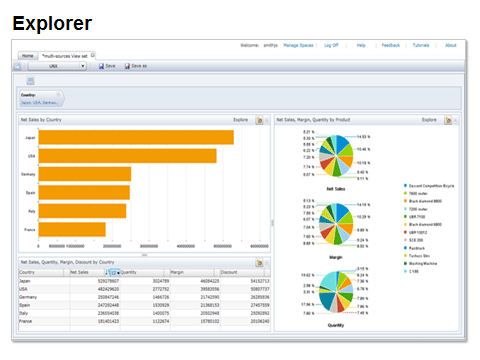Click the Germany bar in chart
The height and width of the screenshot is (360, 480).
click(85, 174)
